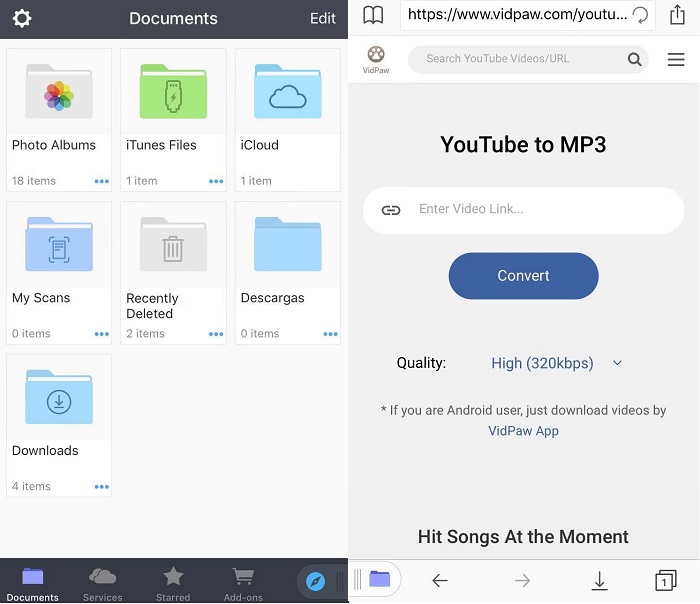
Task: Open more options for Descargas
Action: point(330,334)
